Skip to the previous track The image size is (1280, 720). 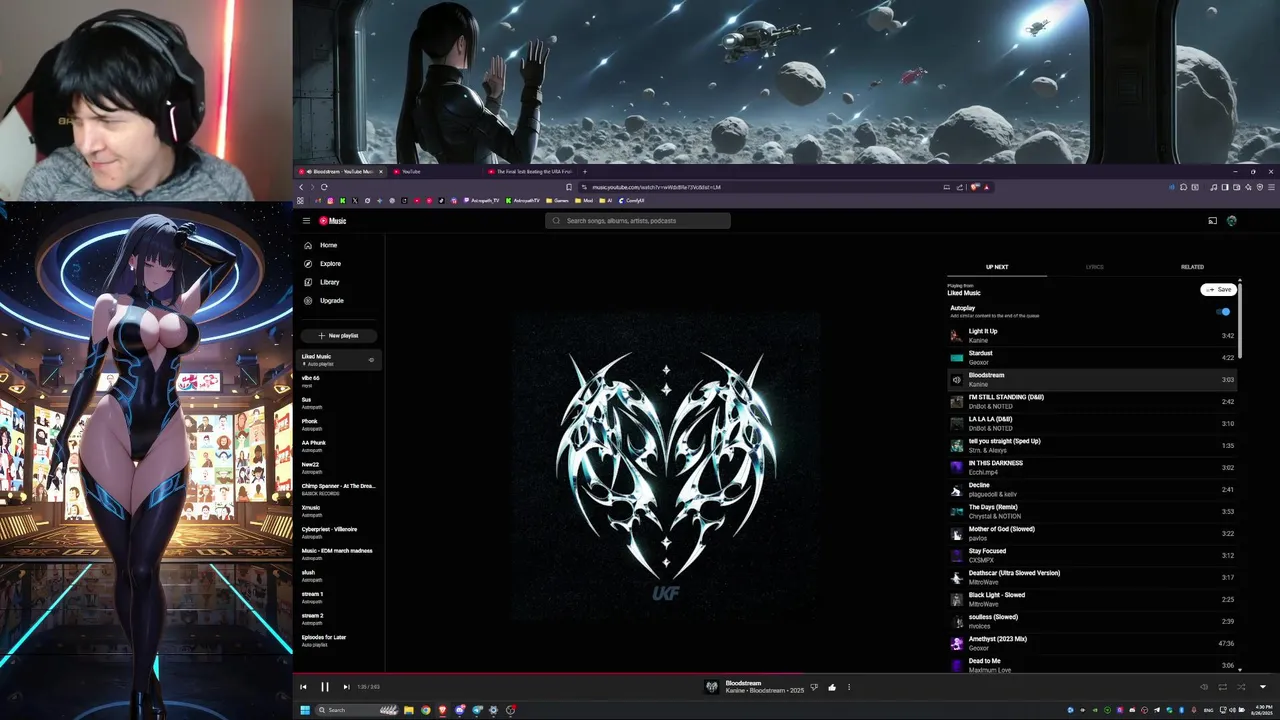pos(303,687)
